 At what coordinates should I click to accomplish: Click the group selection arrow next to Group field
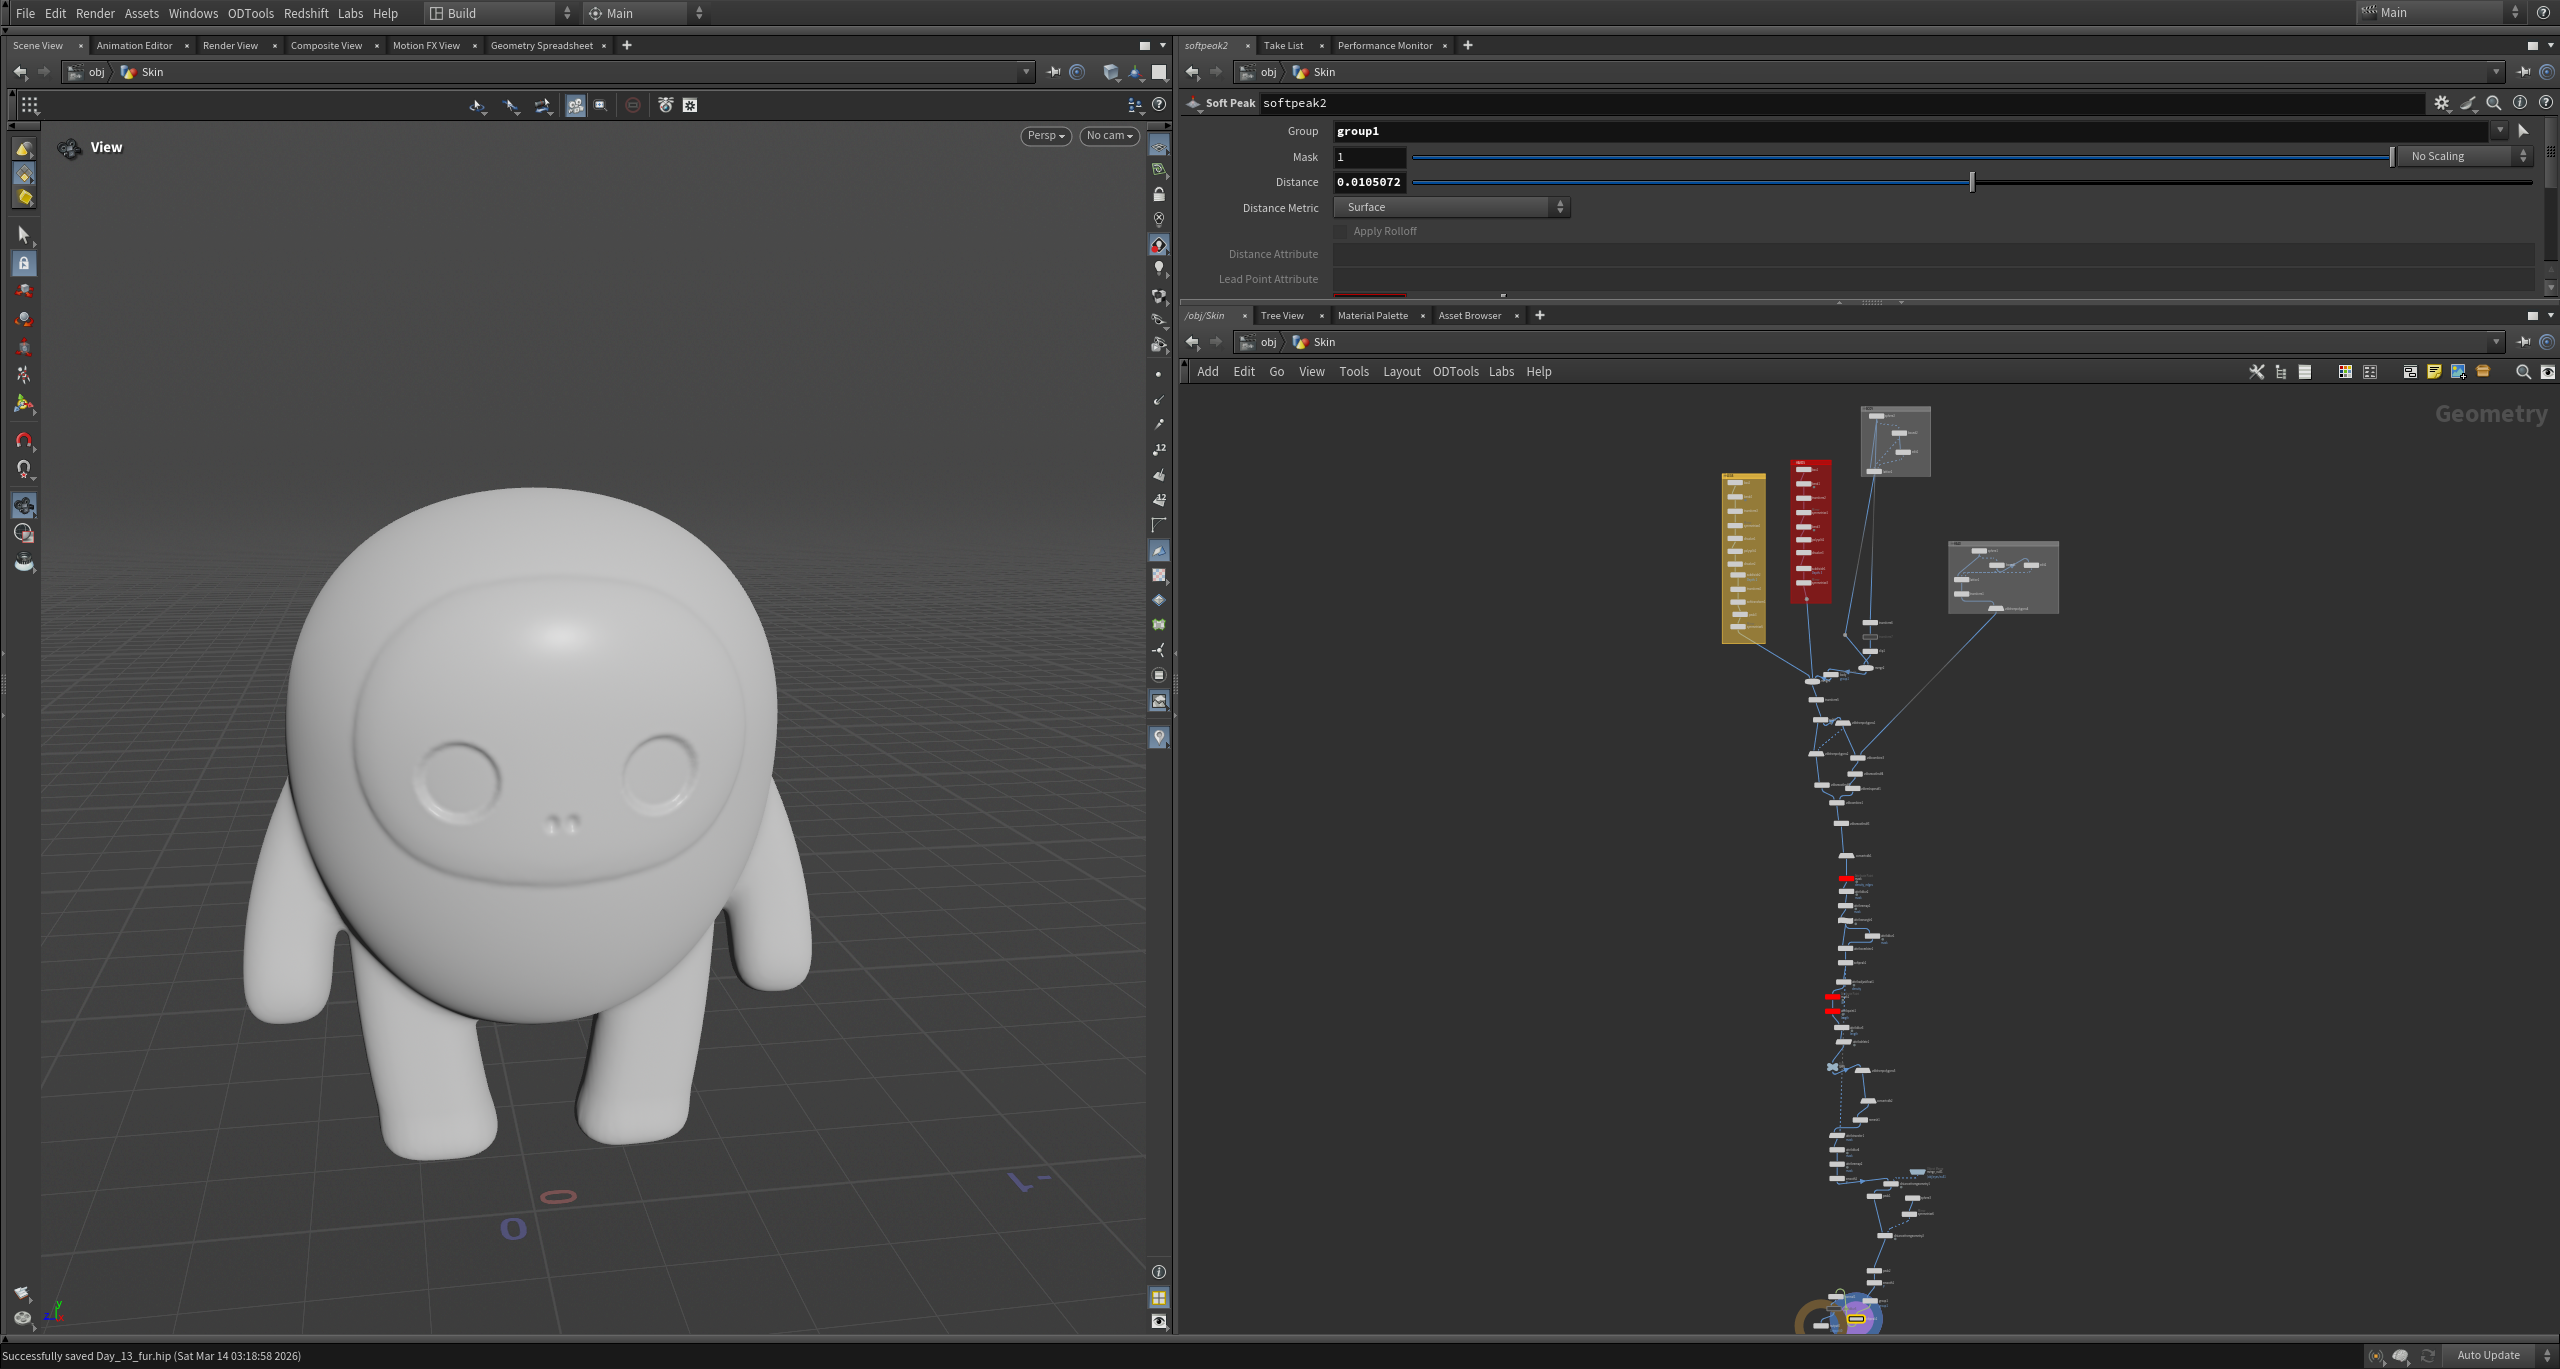click(2523, 131)
